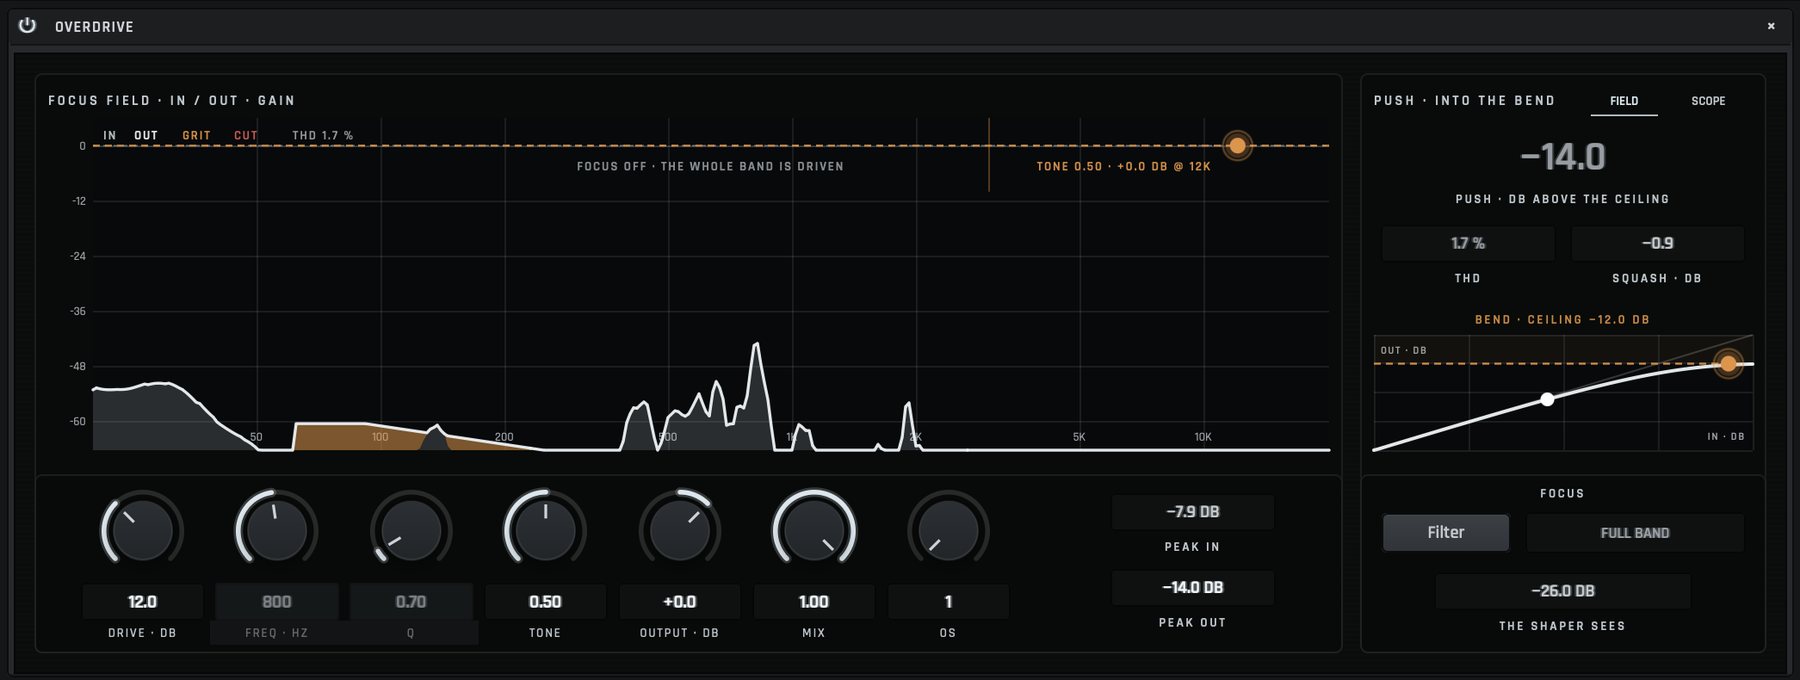Screen dimensions: 1800x680
Task: Click the Mix knob
Action: [x=814, y=530]
